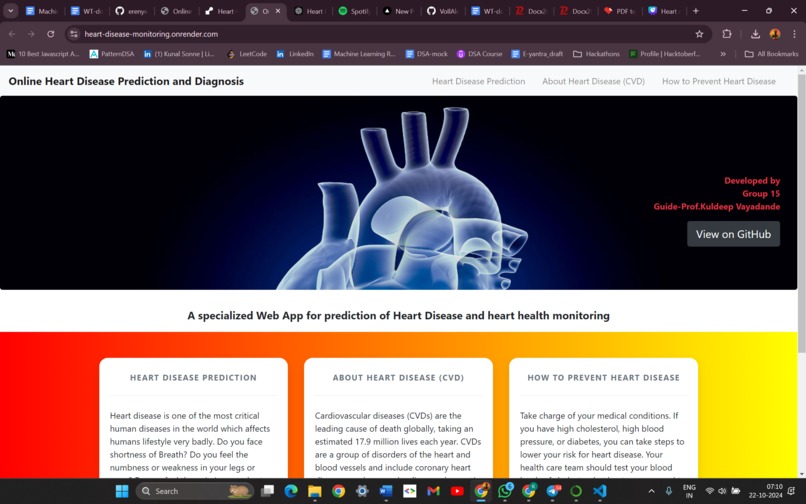Open the volume icon in system tray

[722, 491]
